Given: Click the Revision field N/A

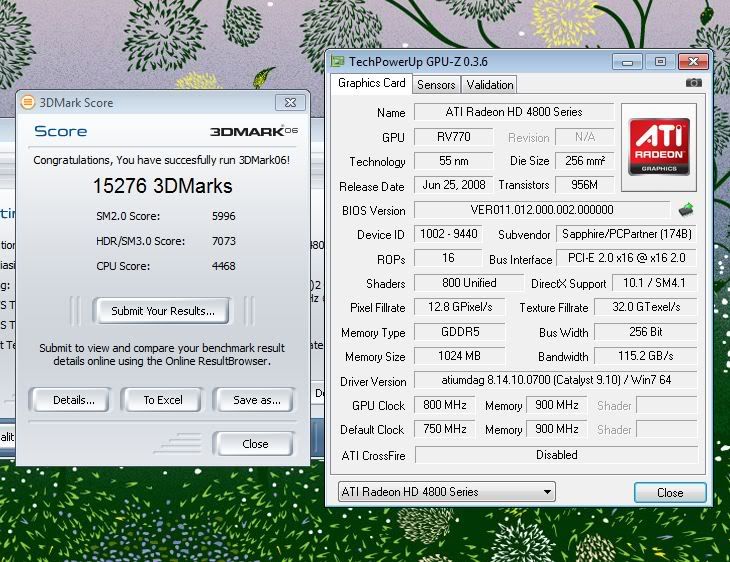Looking at the screenshot, I should 585,136.
